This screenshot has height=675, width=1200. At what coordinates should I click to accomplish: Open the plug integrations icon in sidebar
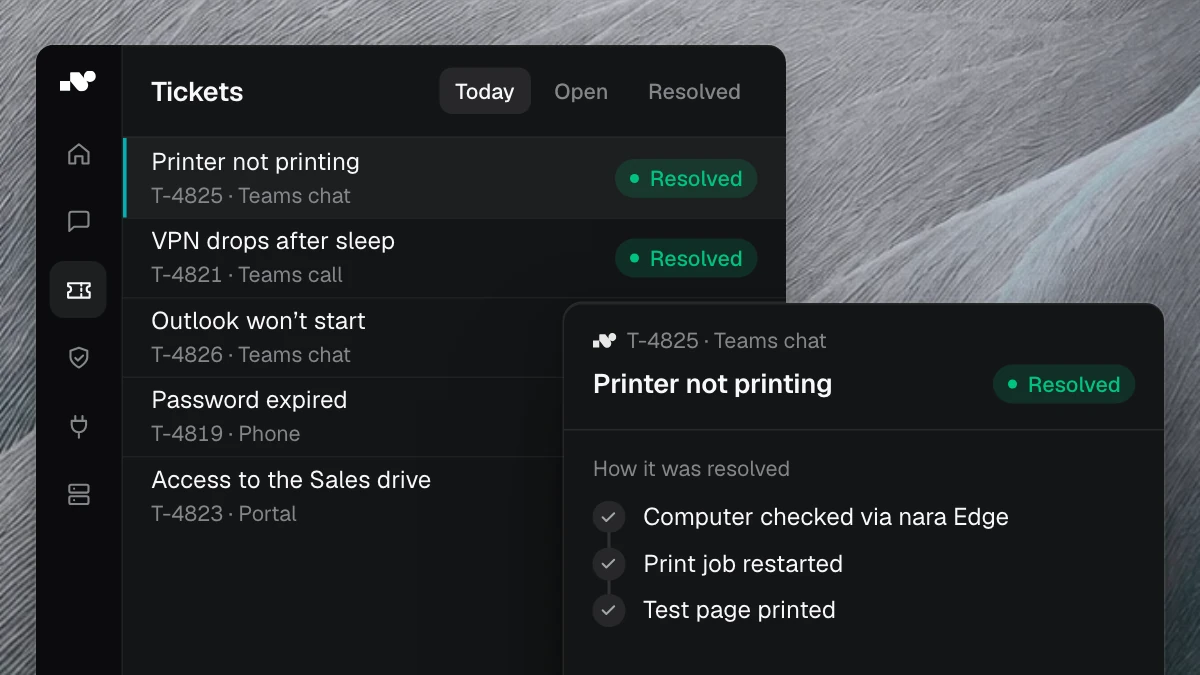(x=78, y=426)
